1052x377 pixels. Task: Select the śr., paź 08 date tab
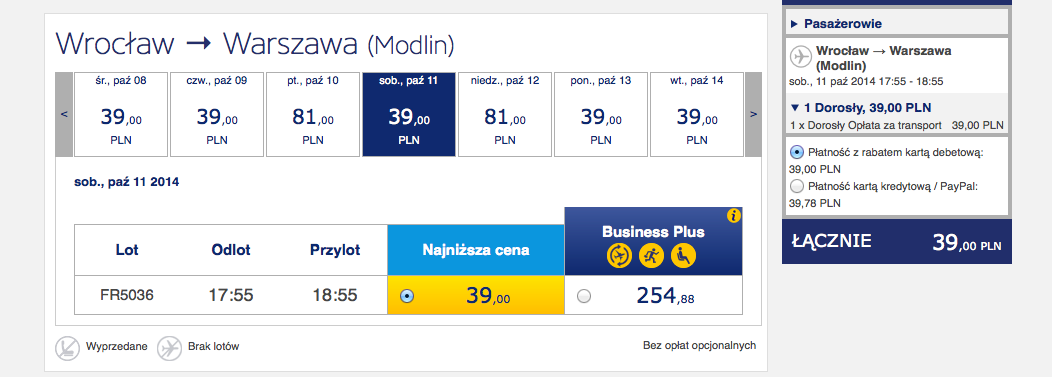pos(121,115)
